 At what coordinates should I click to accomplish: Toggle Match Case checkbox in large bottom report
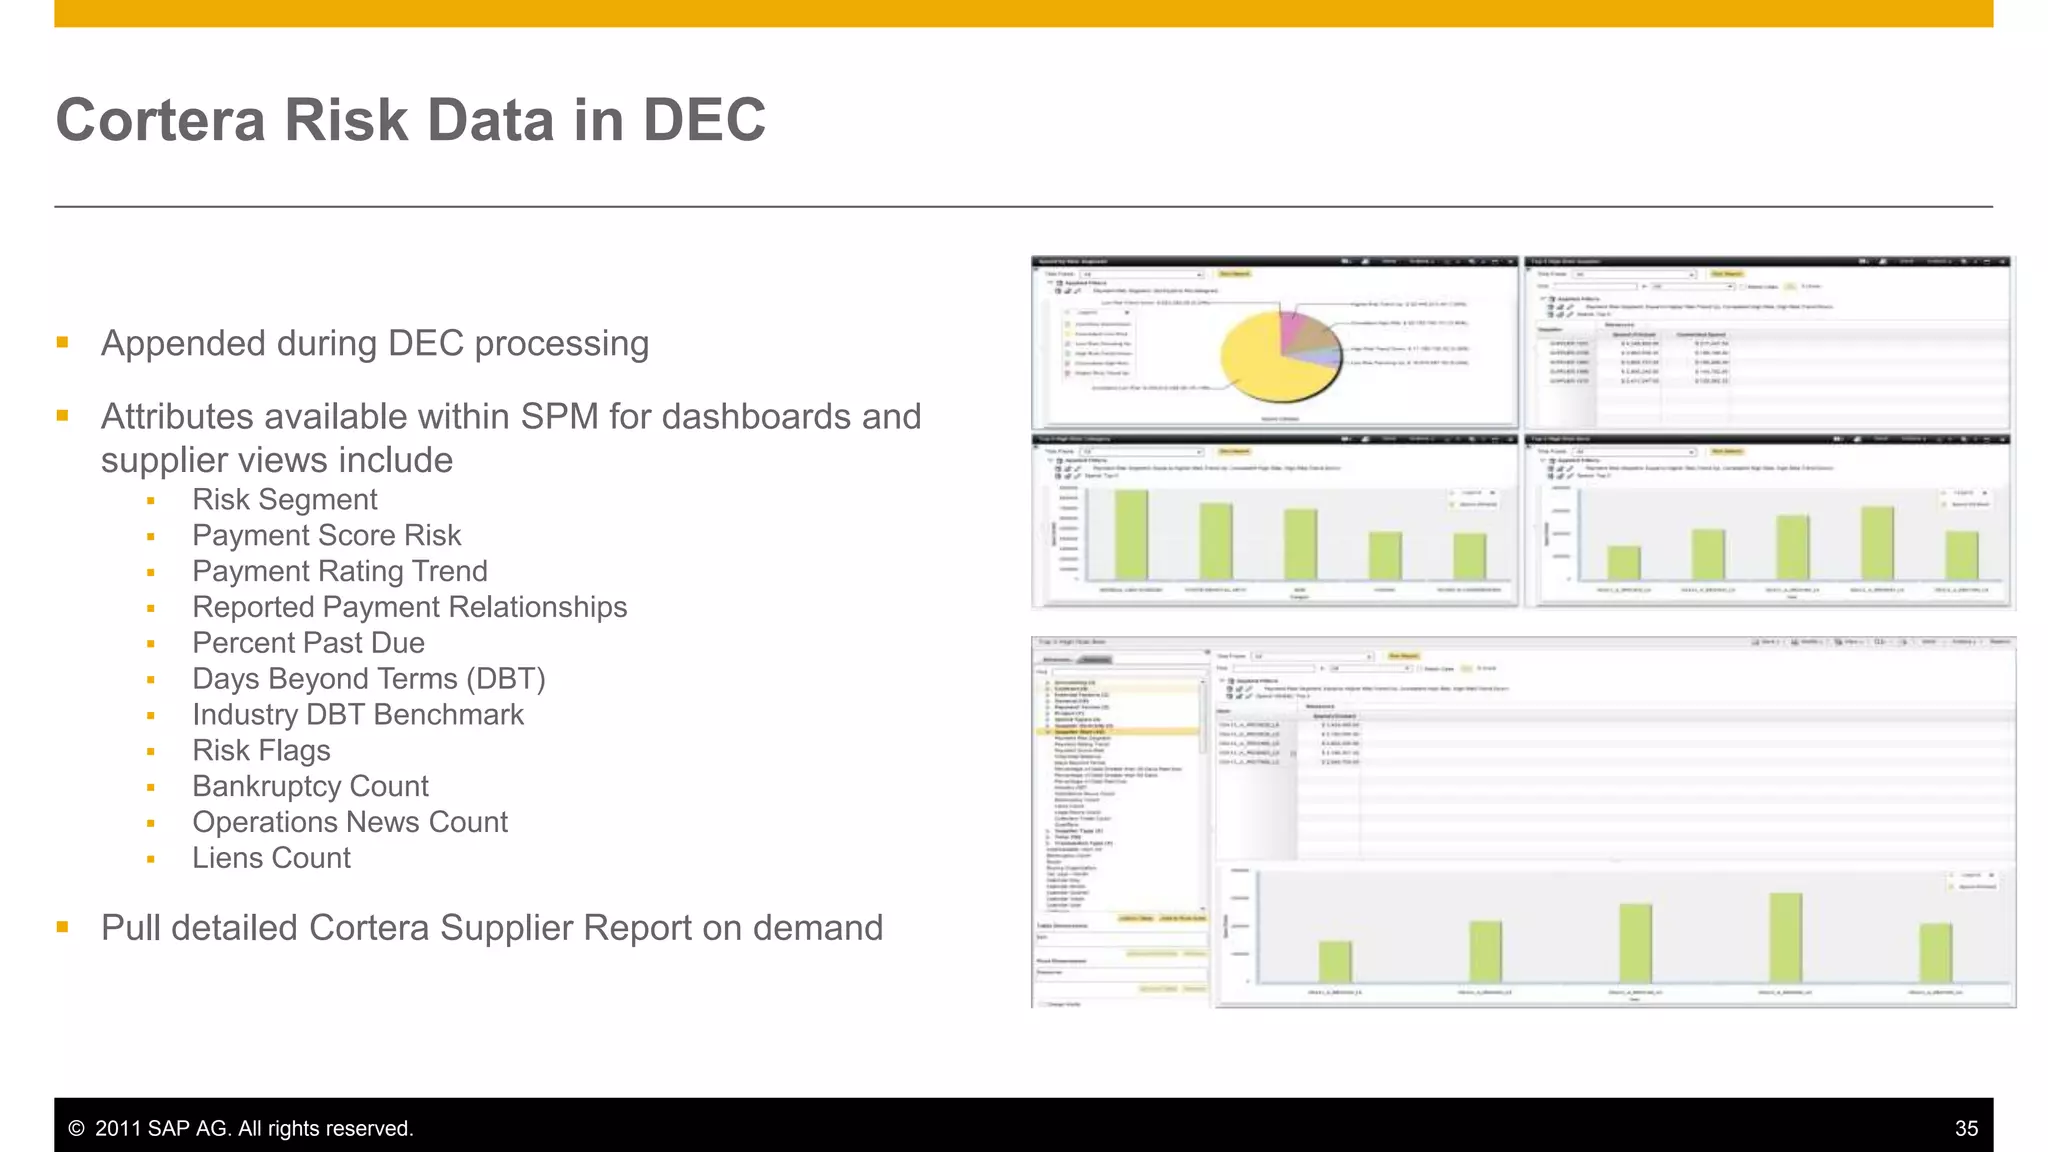click(x=1420, y=668)
